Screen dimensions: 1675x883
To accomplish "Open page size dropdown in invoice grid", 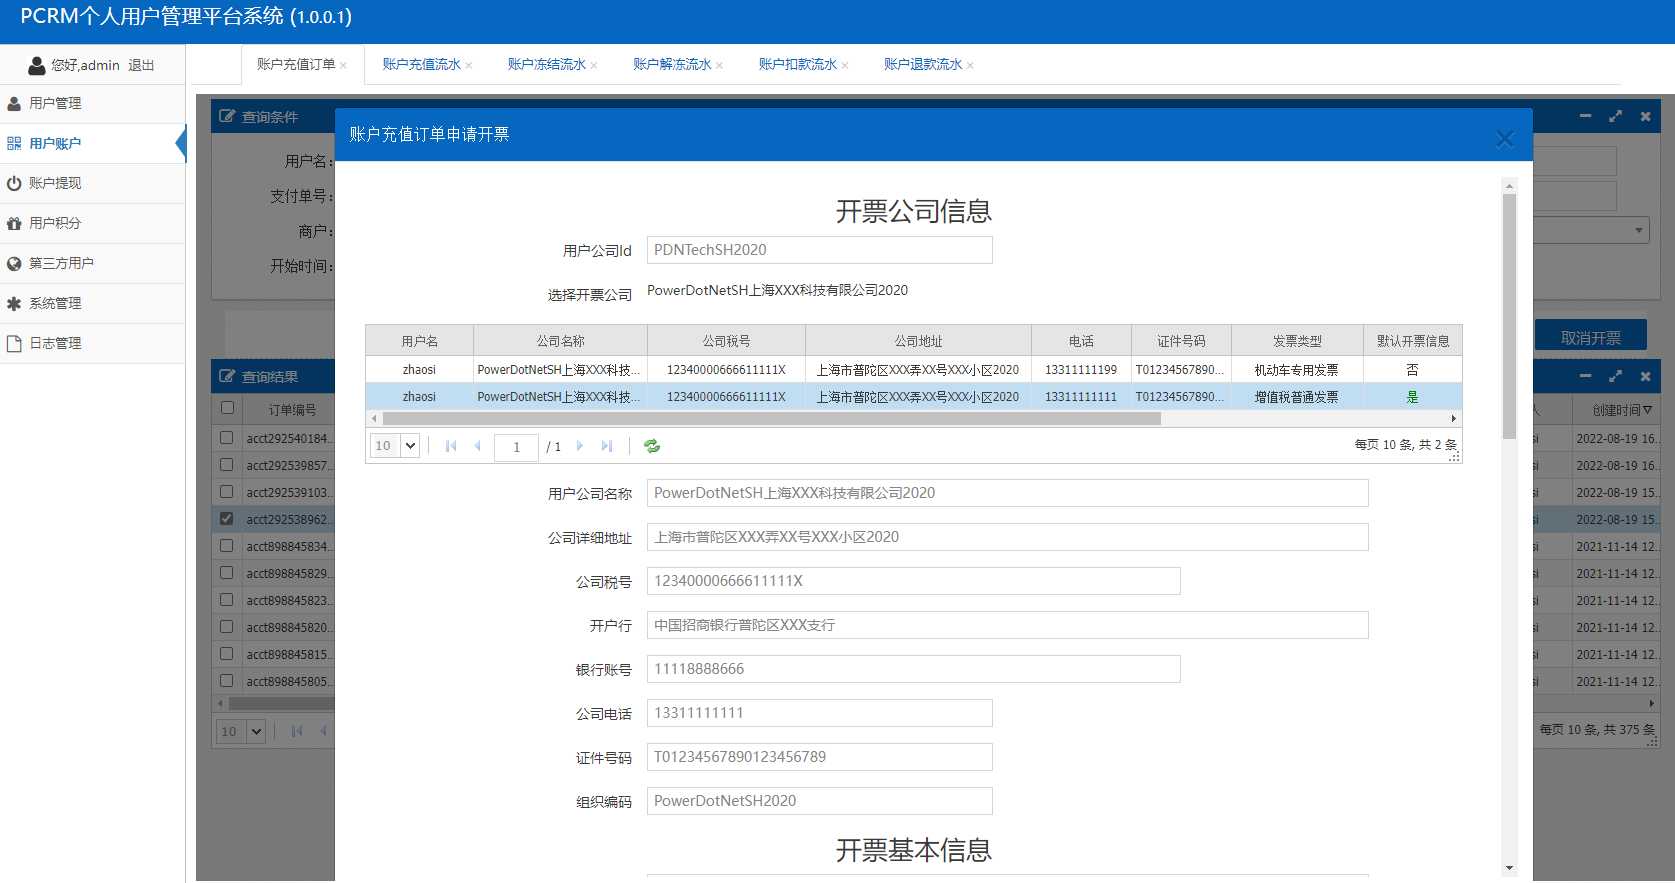I will tap(410, 446).
